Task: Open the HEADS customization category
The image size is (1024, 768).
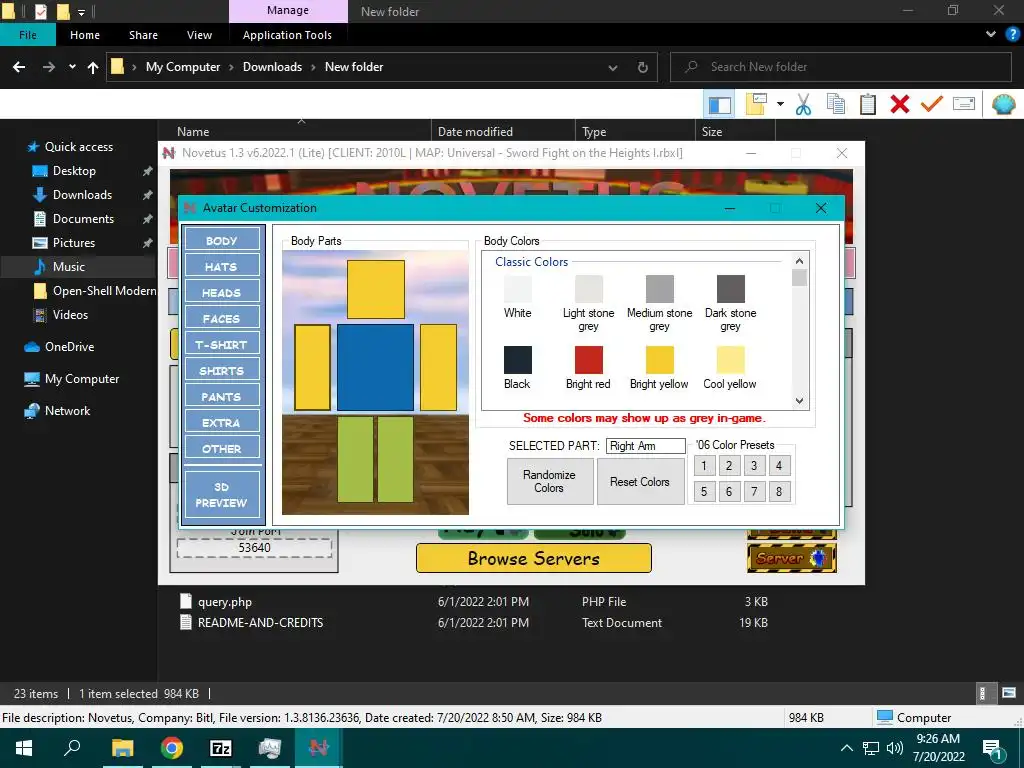Action: [x=222, y=293]
